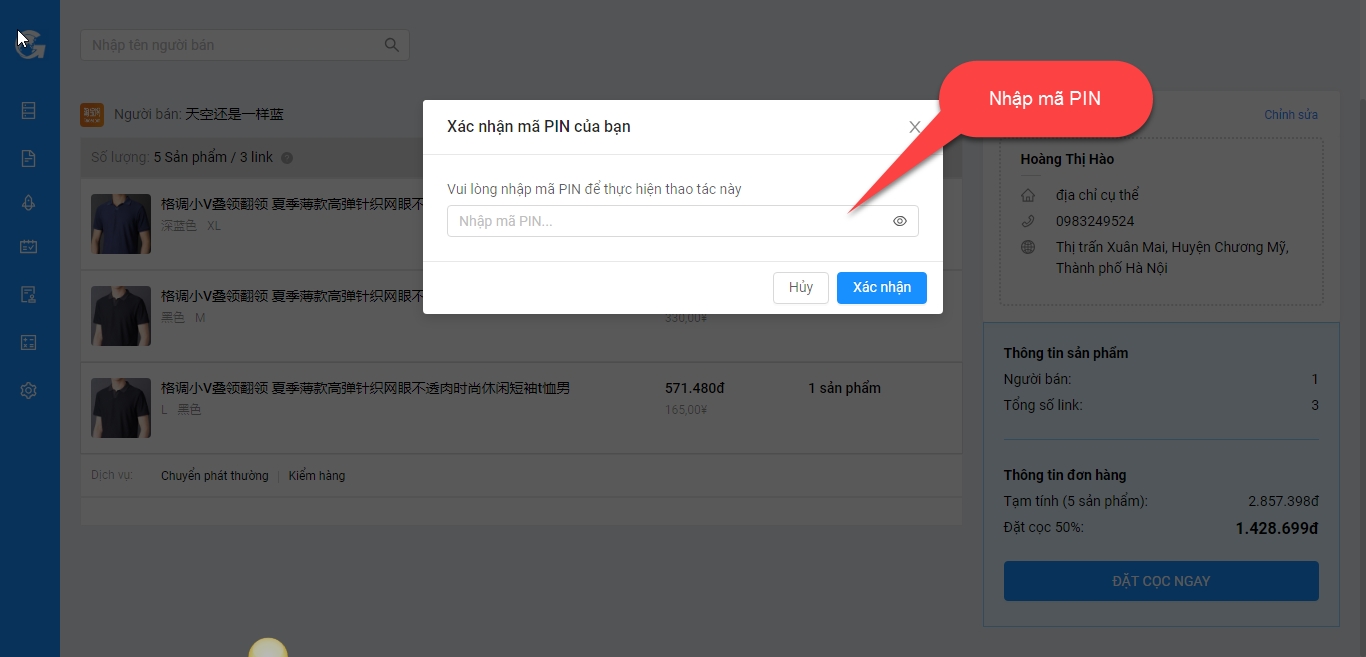Open the settings gear in left sidebar
This screenshot has height=657, width=1366.
[x=29, y=391]
